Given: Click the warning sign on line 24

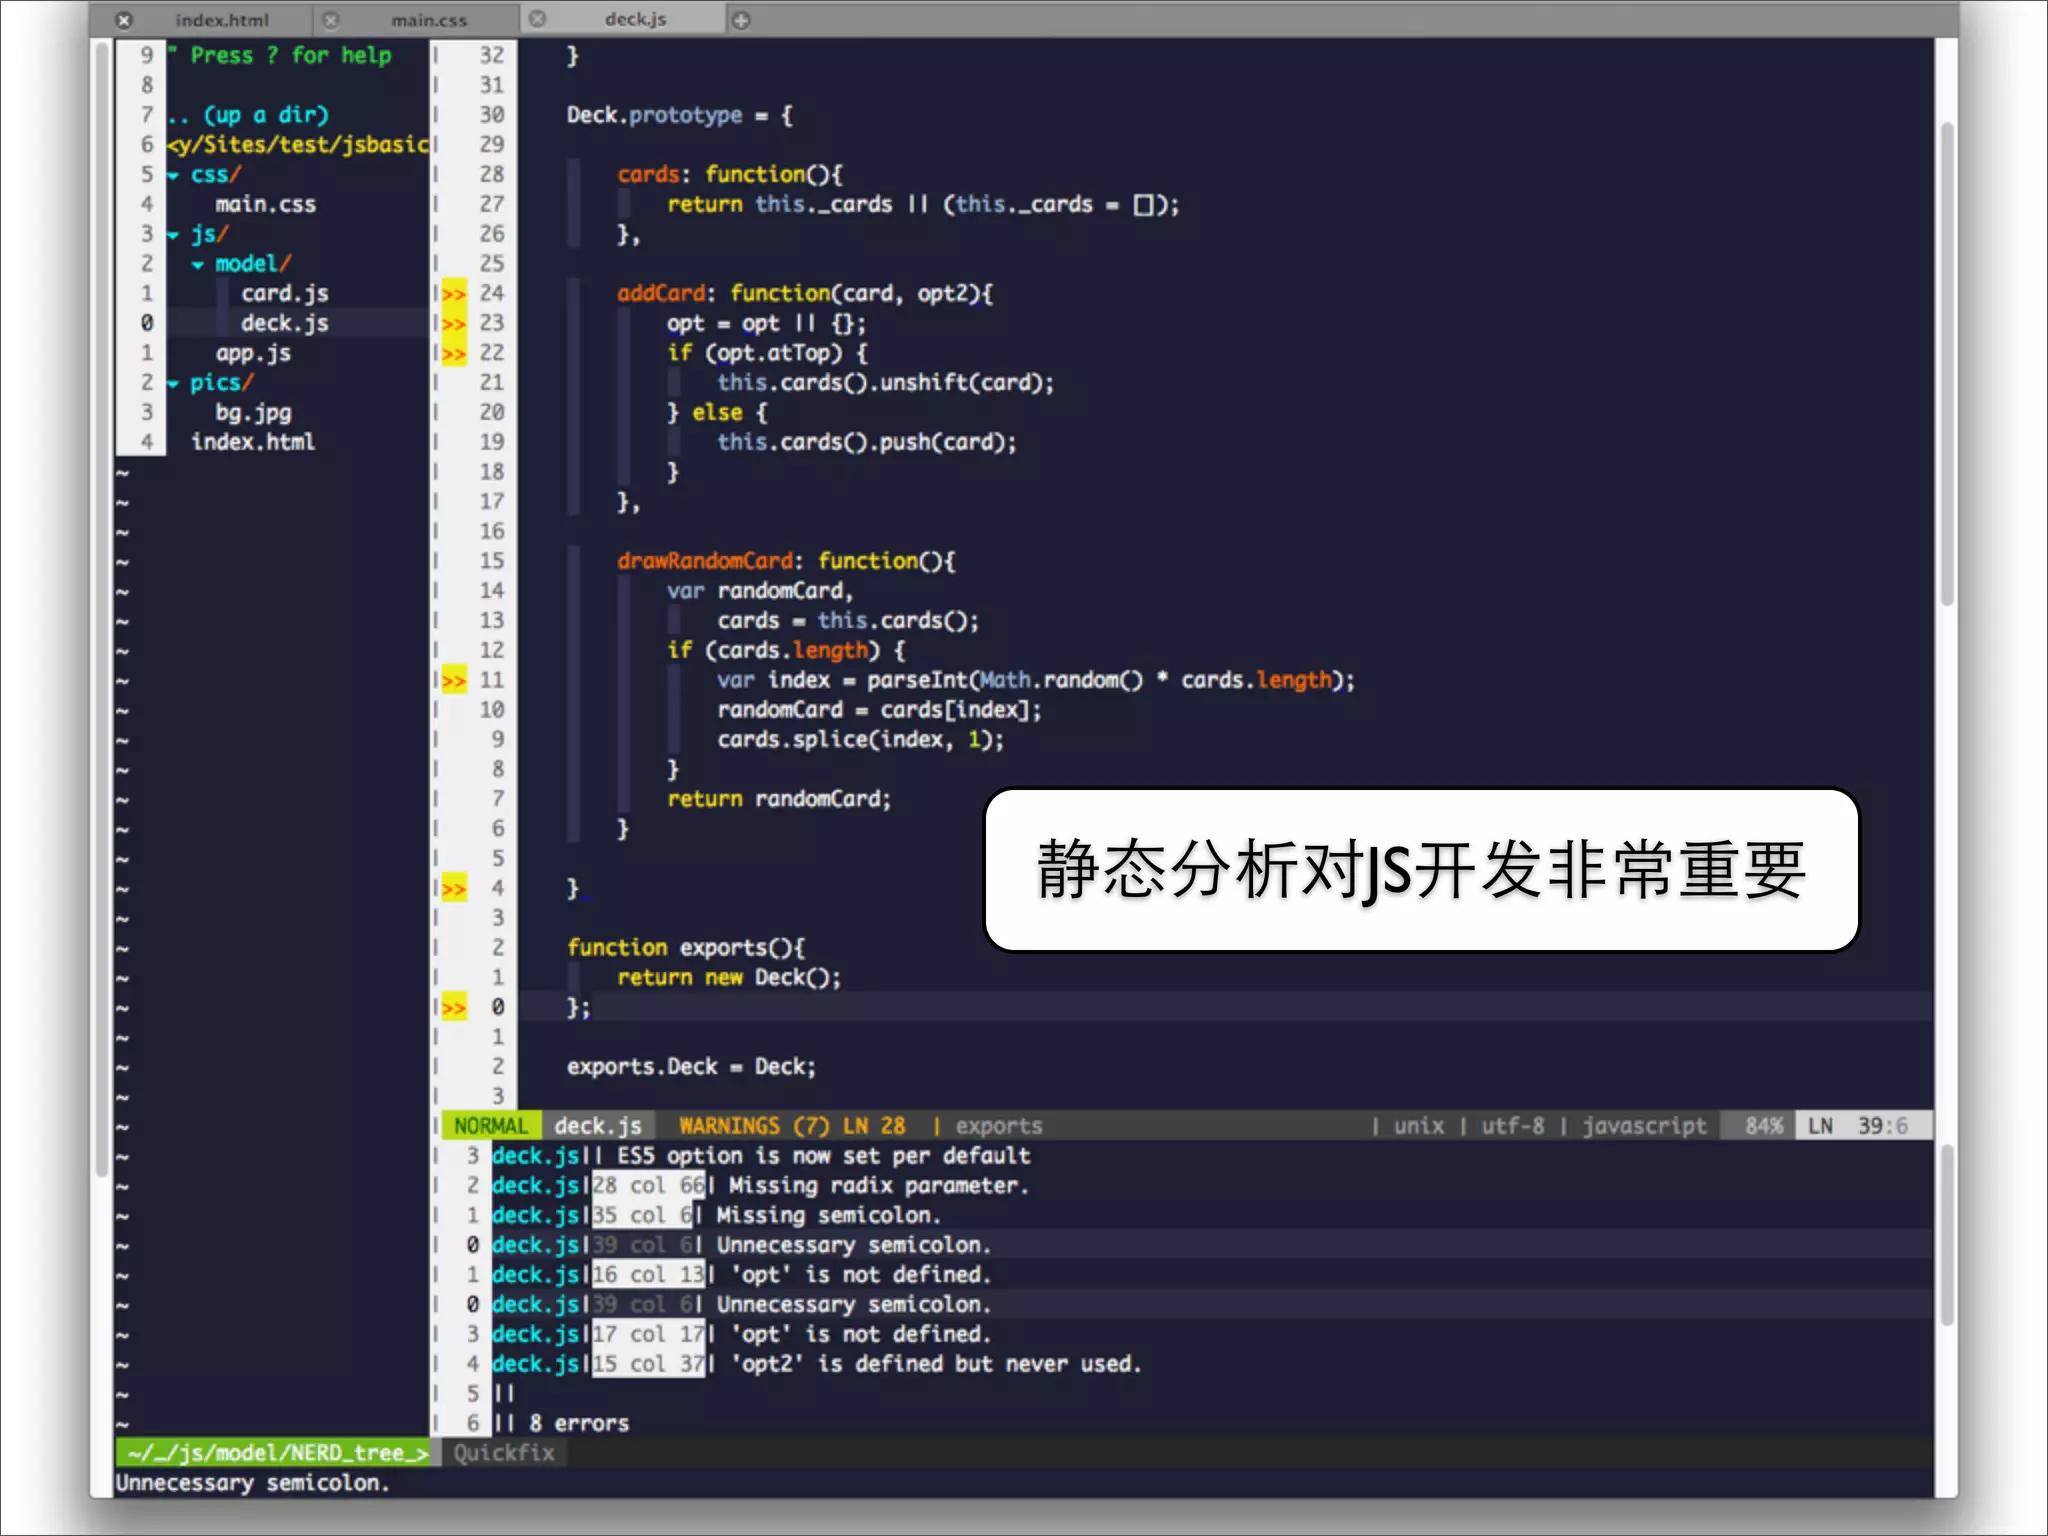Looking at the screenshot, I should pos(454,293).
